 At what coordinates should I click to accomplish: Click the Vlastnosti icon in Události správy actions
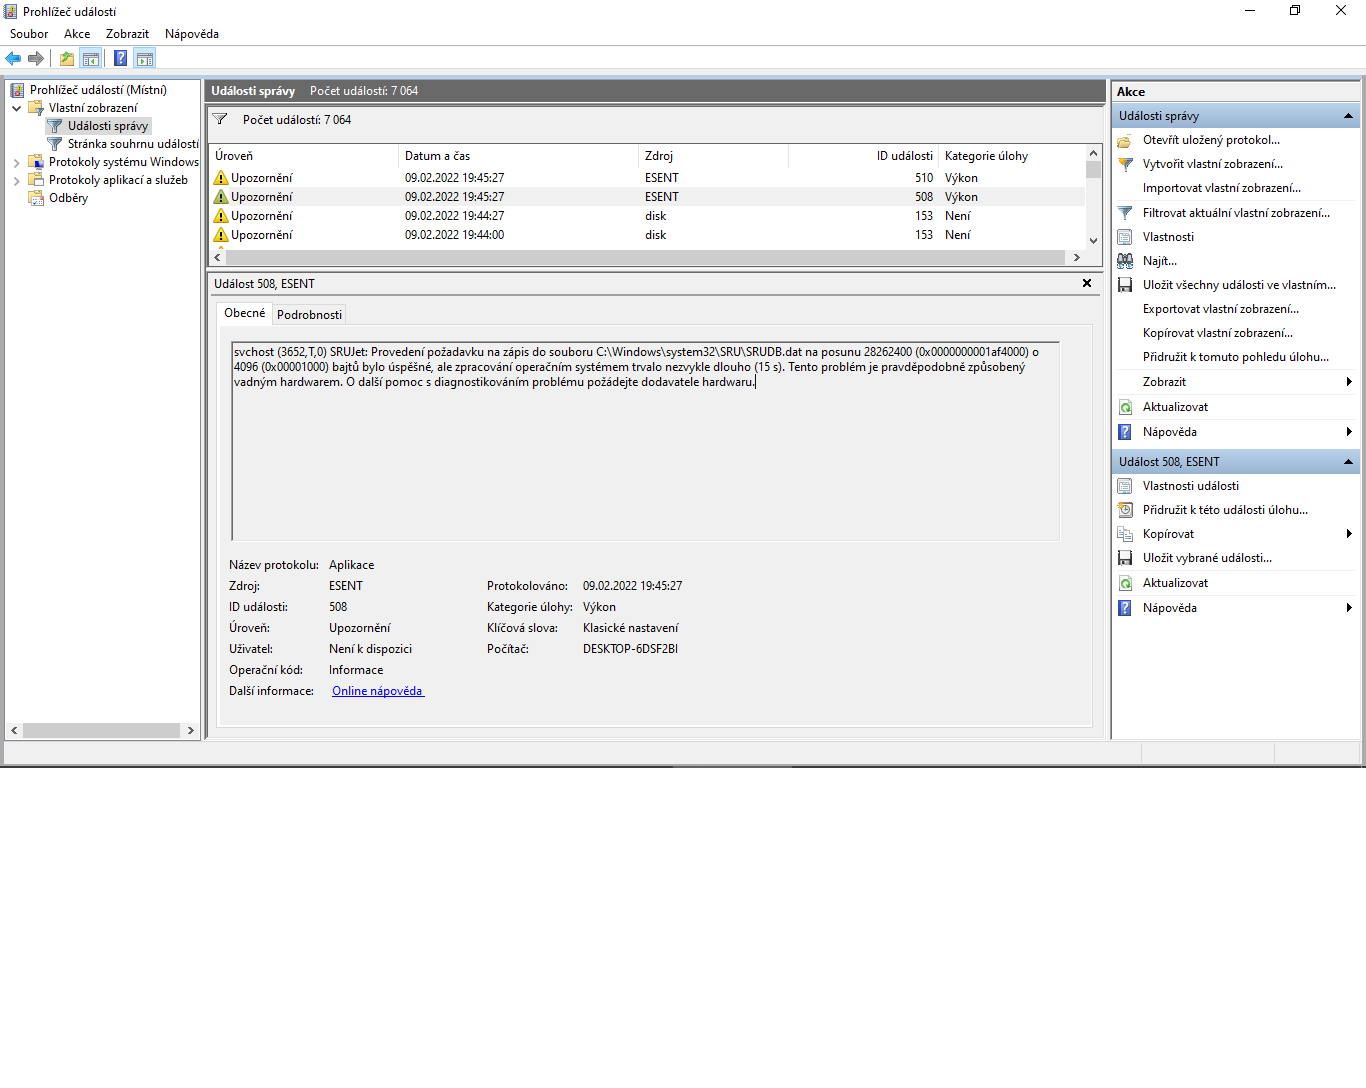tap(1125, 237)
